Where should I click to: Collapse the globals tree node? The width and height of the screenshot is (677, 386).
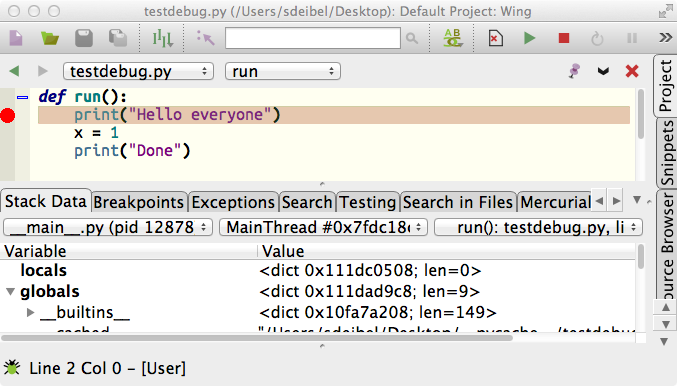click(10, 292)
